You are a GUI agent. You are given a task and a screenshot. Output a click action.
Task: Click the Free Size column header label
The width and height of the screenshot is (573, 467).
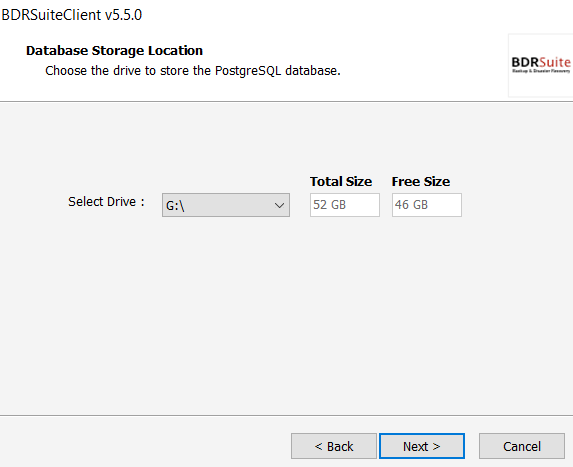tap(421, 182)
